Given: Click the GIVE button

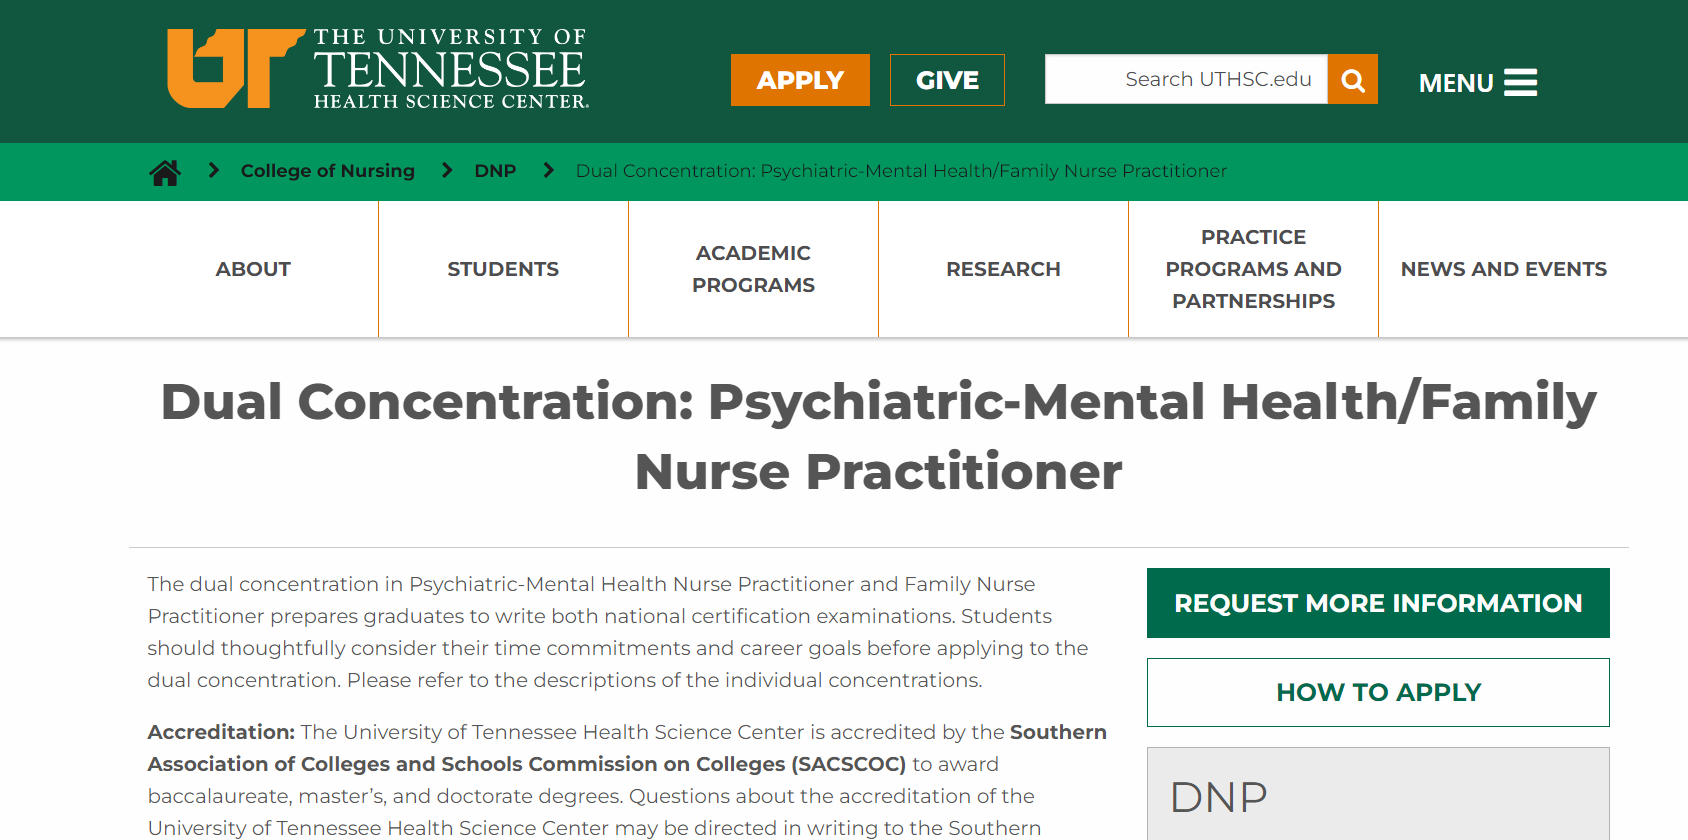Looking at the screenshot, I should (947, 80).
